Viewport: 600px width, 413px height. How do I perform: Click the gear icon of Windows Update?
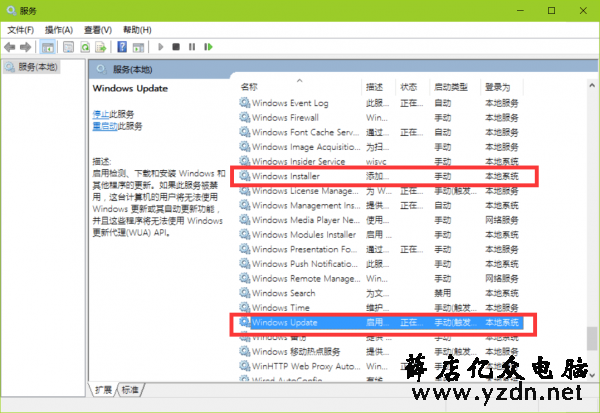click(245, 322)
